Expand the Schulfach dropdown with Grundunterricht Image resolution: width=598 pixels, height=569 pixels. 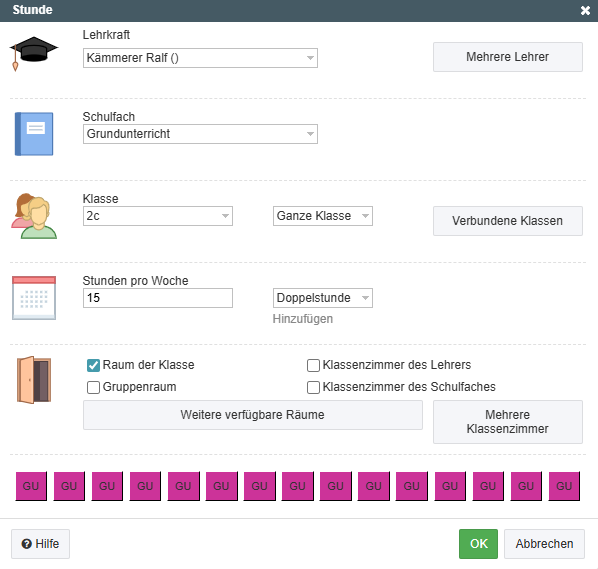(x=200, y=134)
